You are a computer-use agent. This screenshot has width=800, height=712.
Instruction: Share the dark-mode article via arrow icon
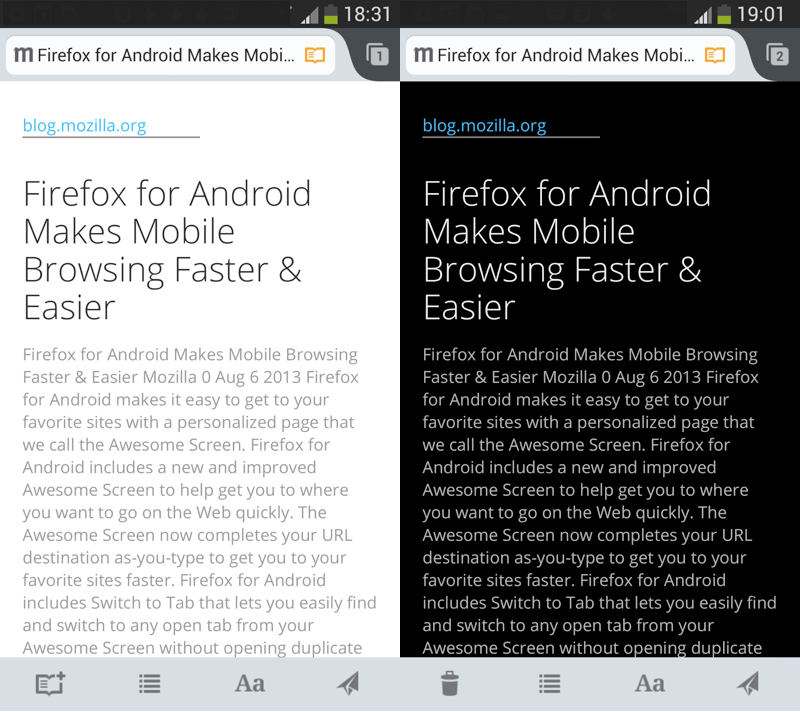pos(749,684)
